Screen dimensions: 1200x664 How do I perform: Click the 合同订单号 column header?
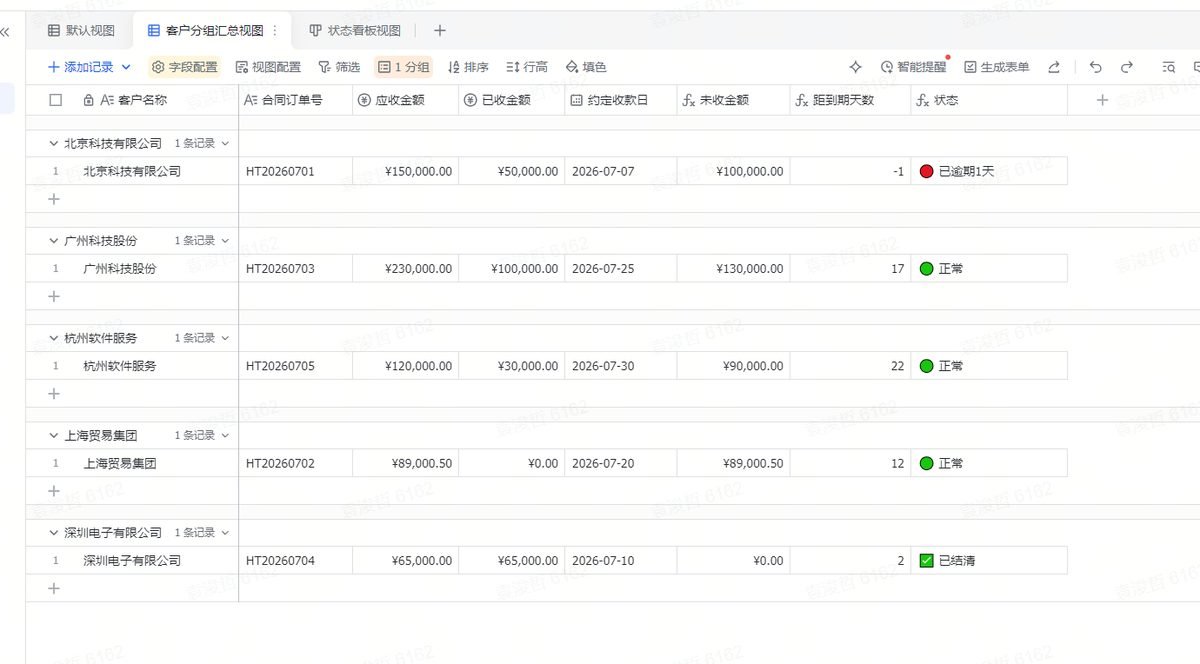click(296, 100)
